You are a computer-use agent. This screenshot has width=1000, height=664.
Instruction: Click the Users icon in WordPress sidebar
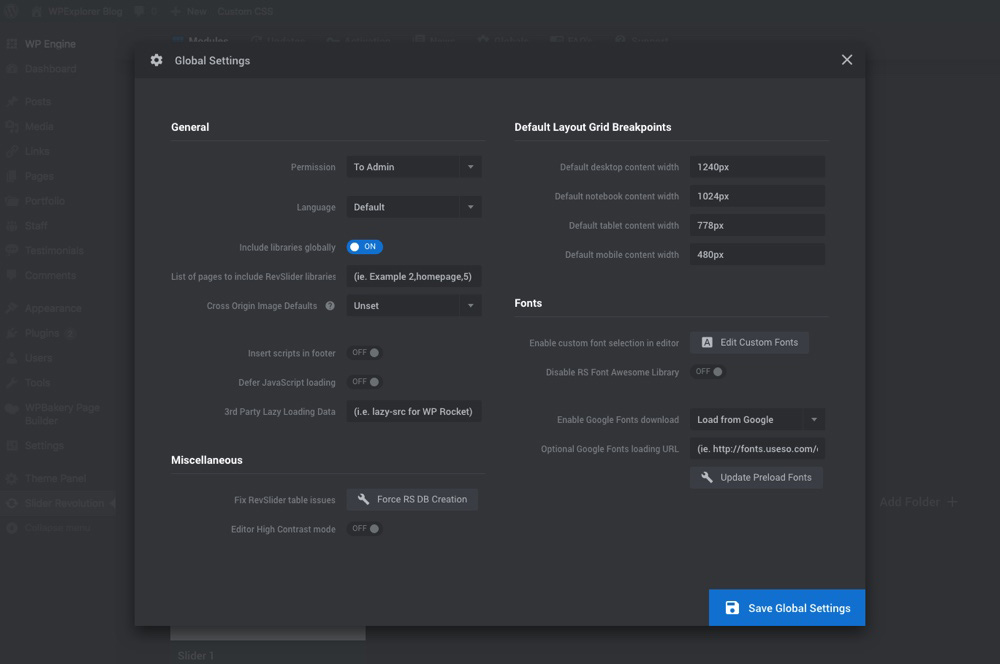pos(11,358)
